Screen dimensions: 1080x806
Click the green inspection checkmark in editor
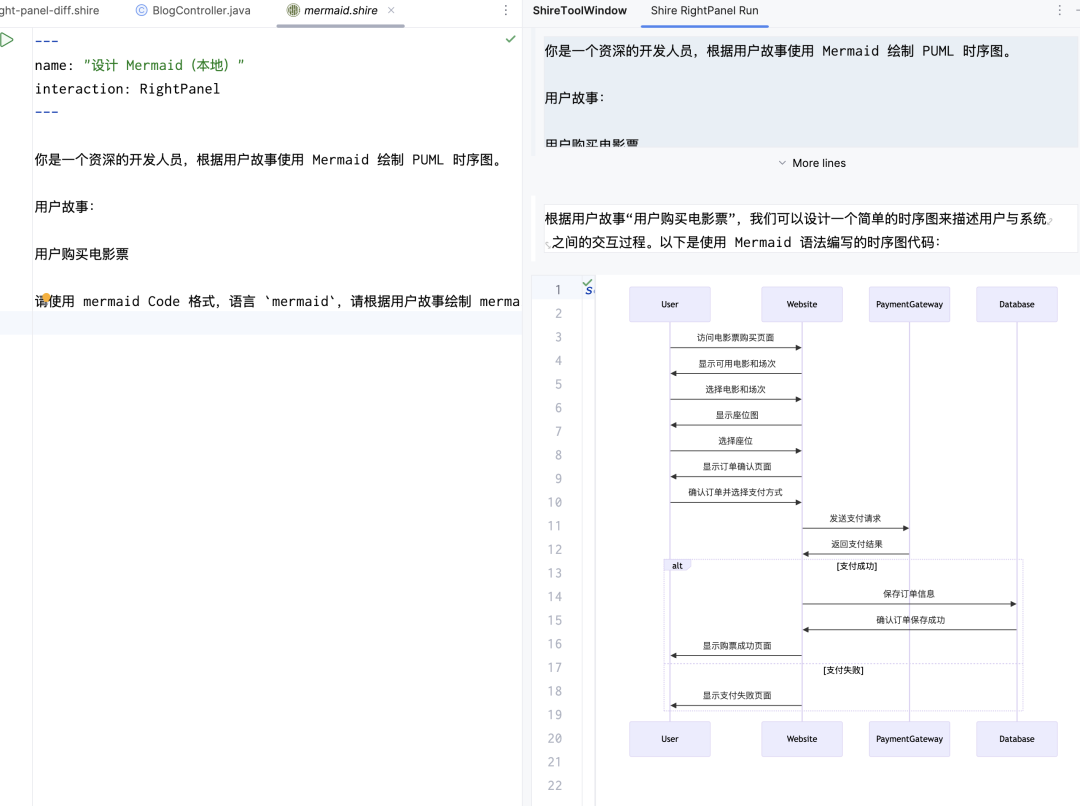point(510,39)
